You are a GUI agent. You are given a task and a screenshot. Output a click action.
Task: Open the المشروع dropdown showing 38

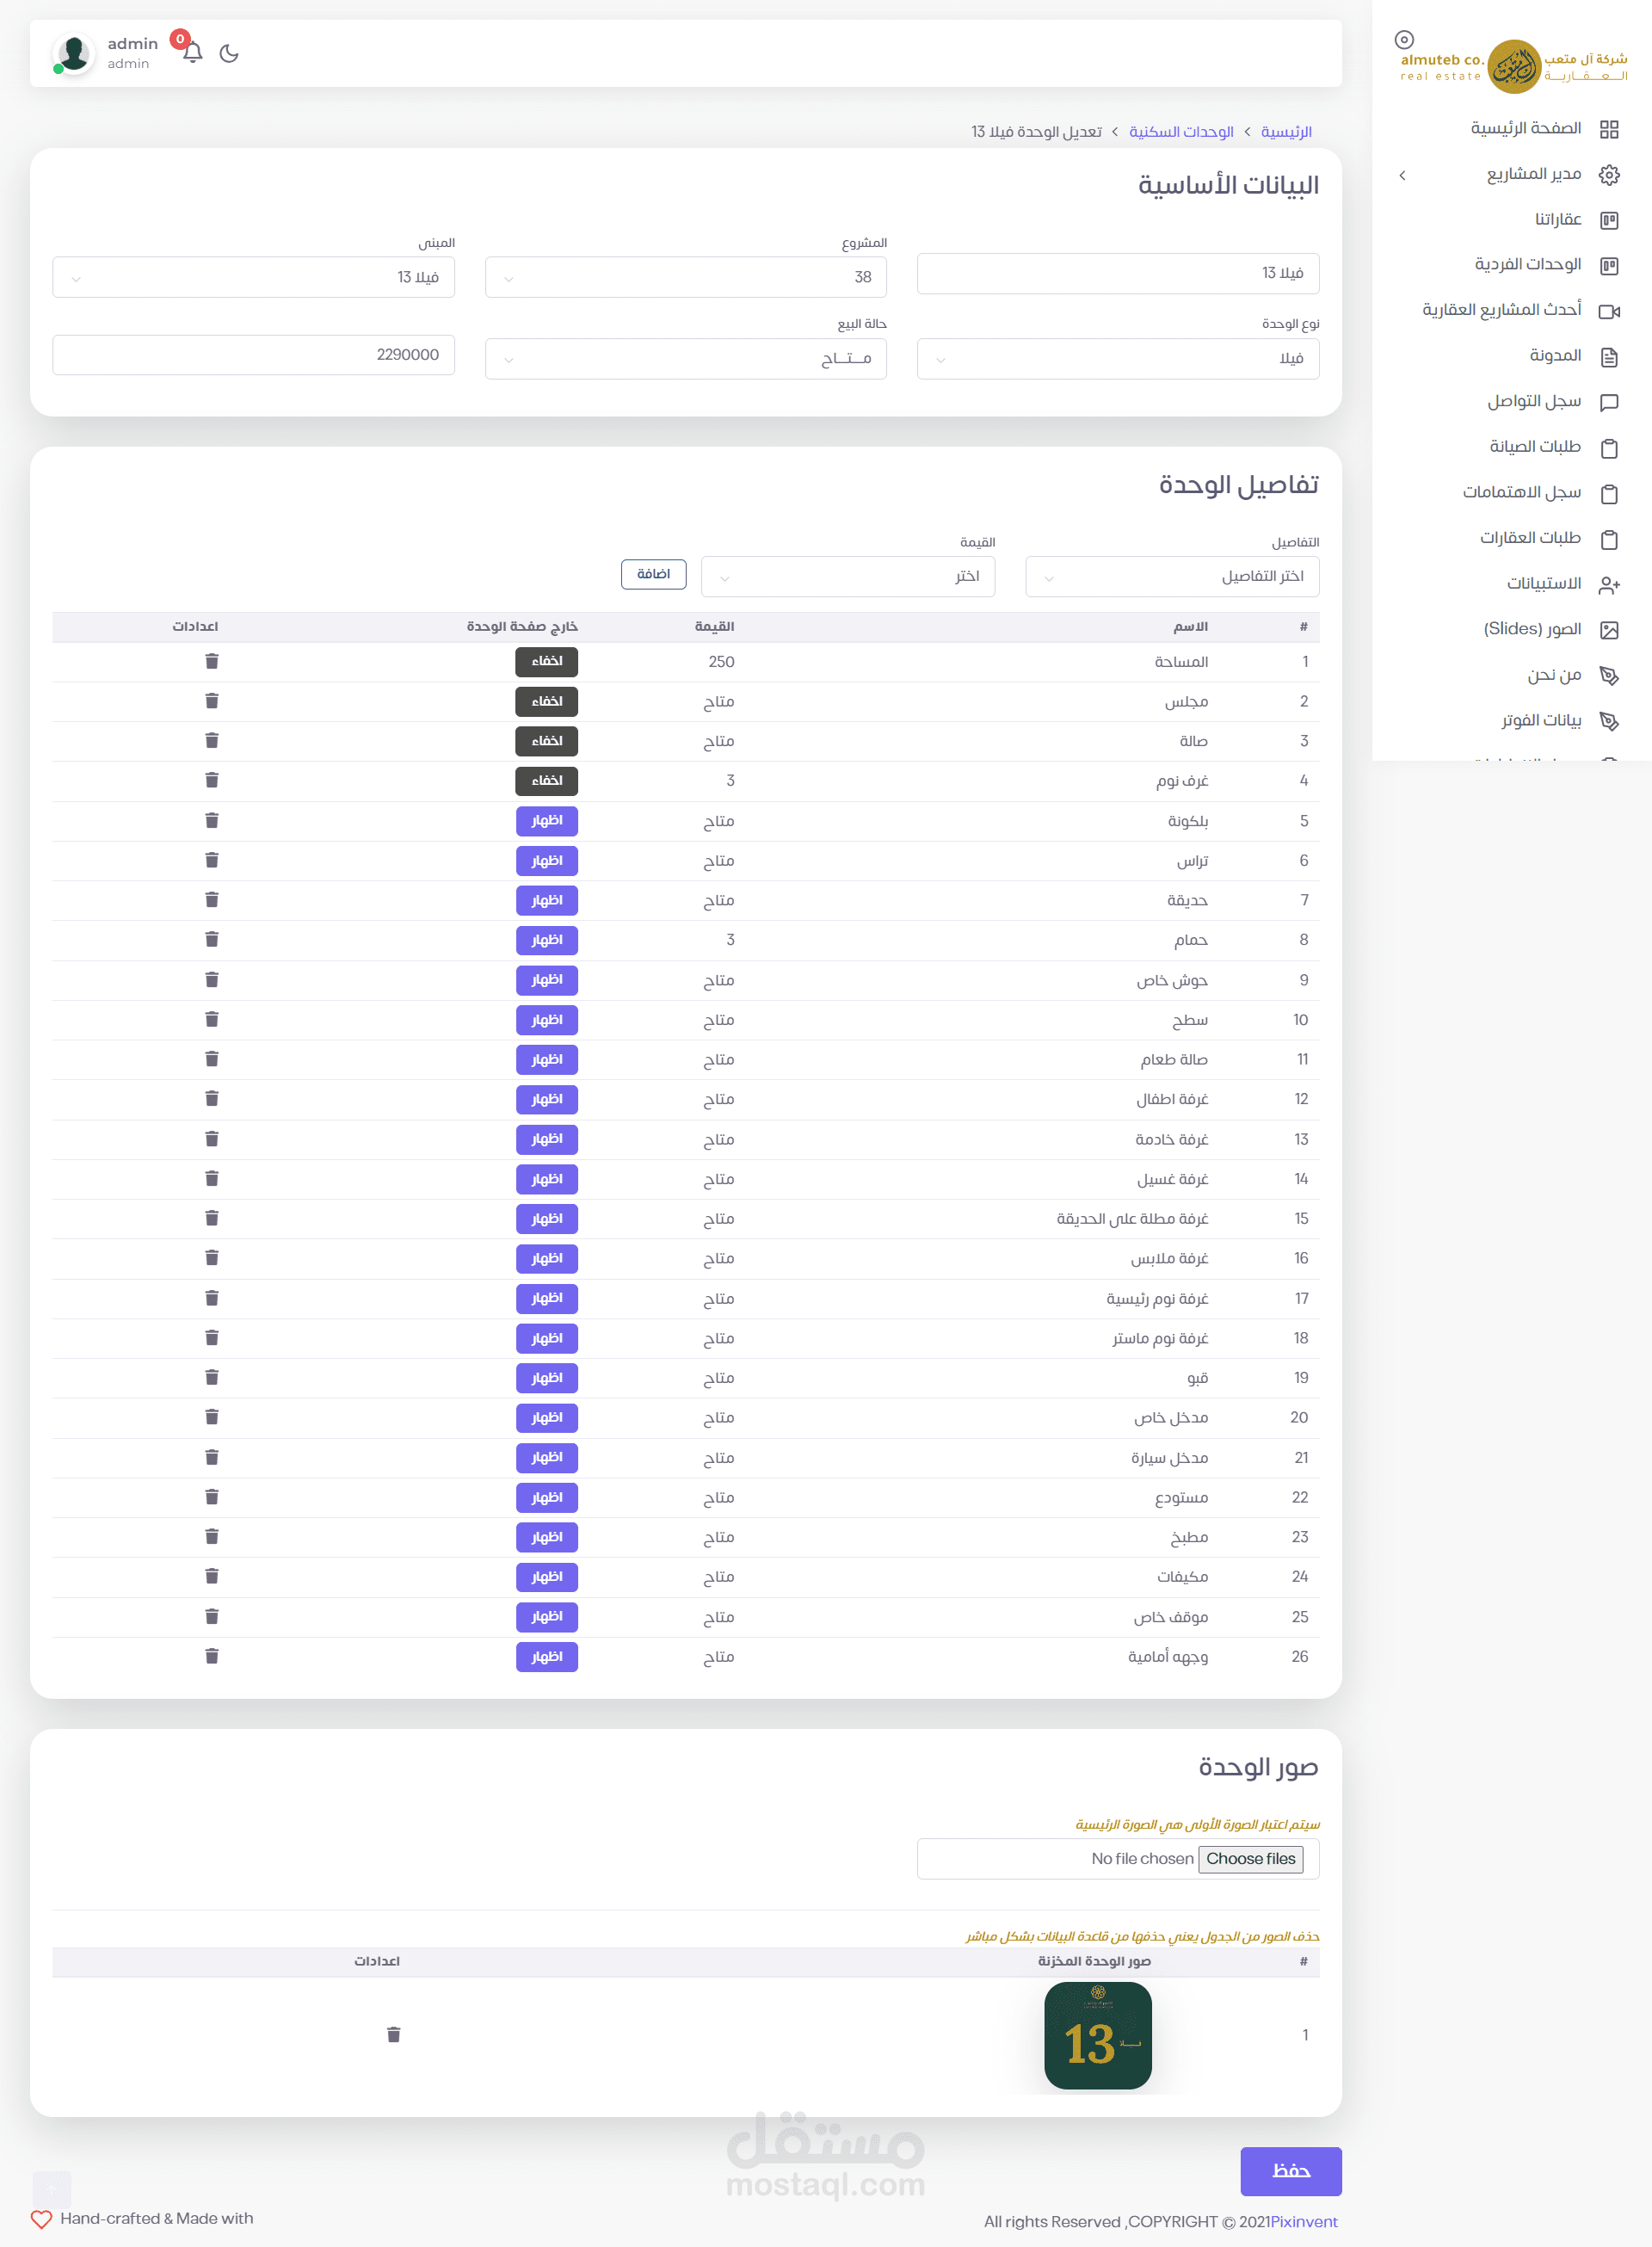(685, 277)
